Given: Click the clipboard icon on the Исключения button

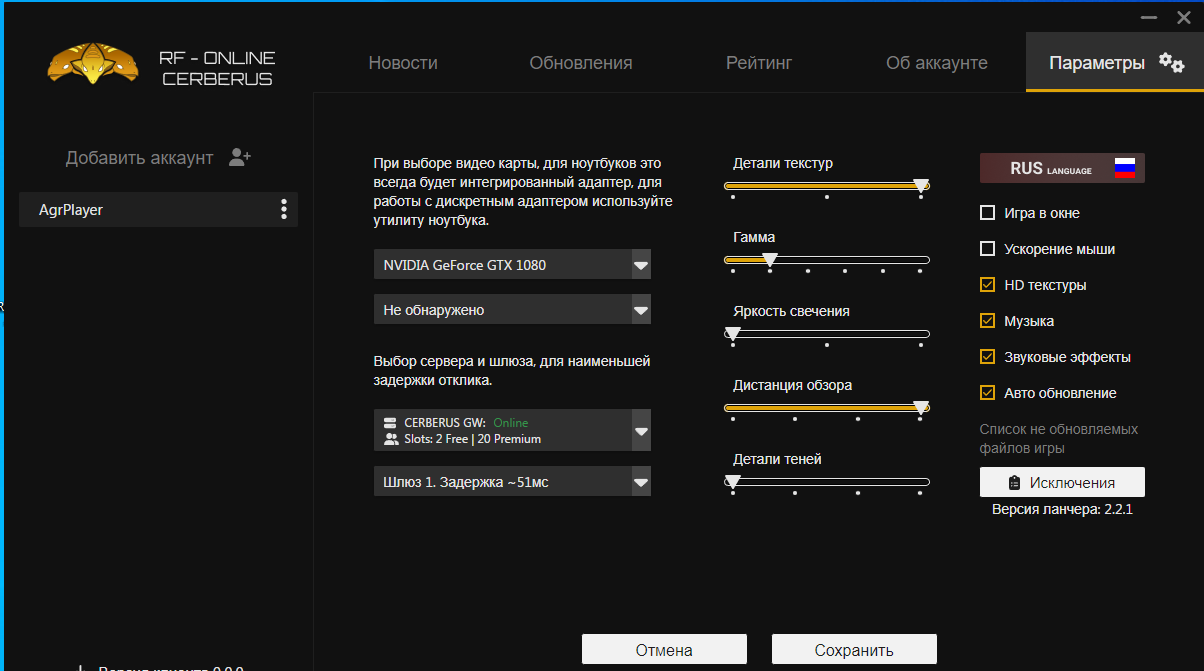Looking at the screenshot, I should (1015, 483).
